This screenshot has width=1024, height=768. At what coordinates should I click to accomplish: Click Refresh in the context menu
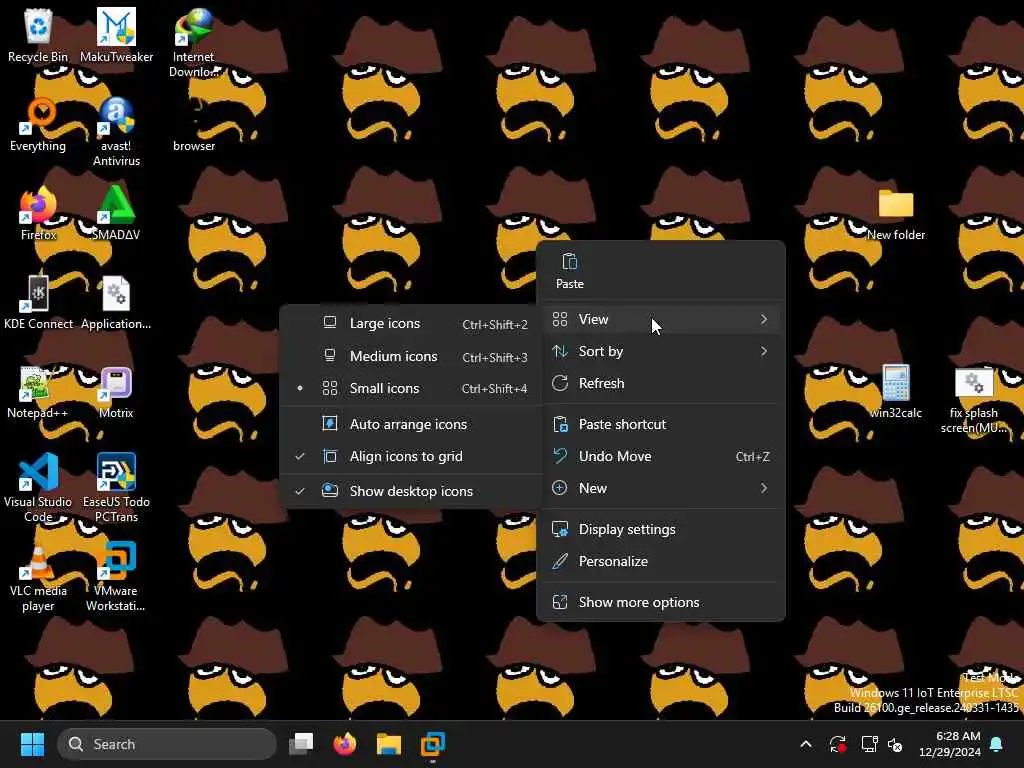coord(661,383)
